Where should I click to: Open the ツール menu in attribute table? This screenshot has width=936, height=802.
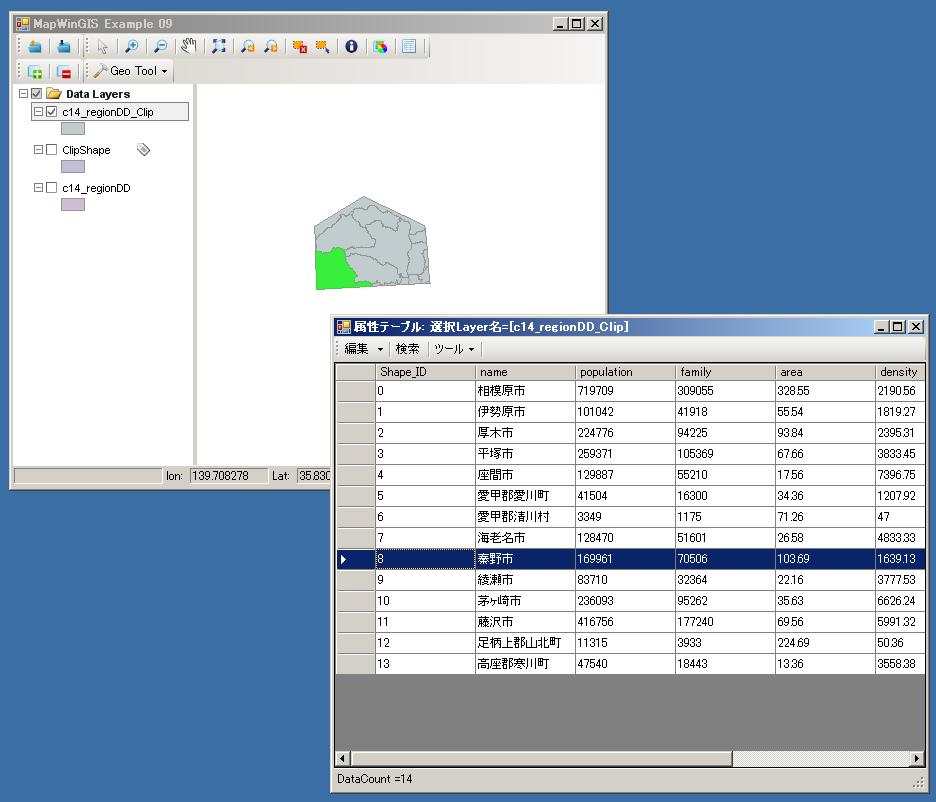pos(454,349)
